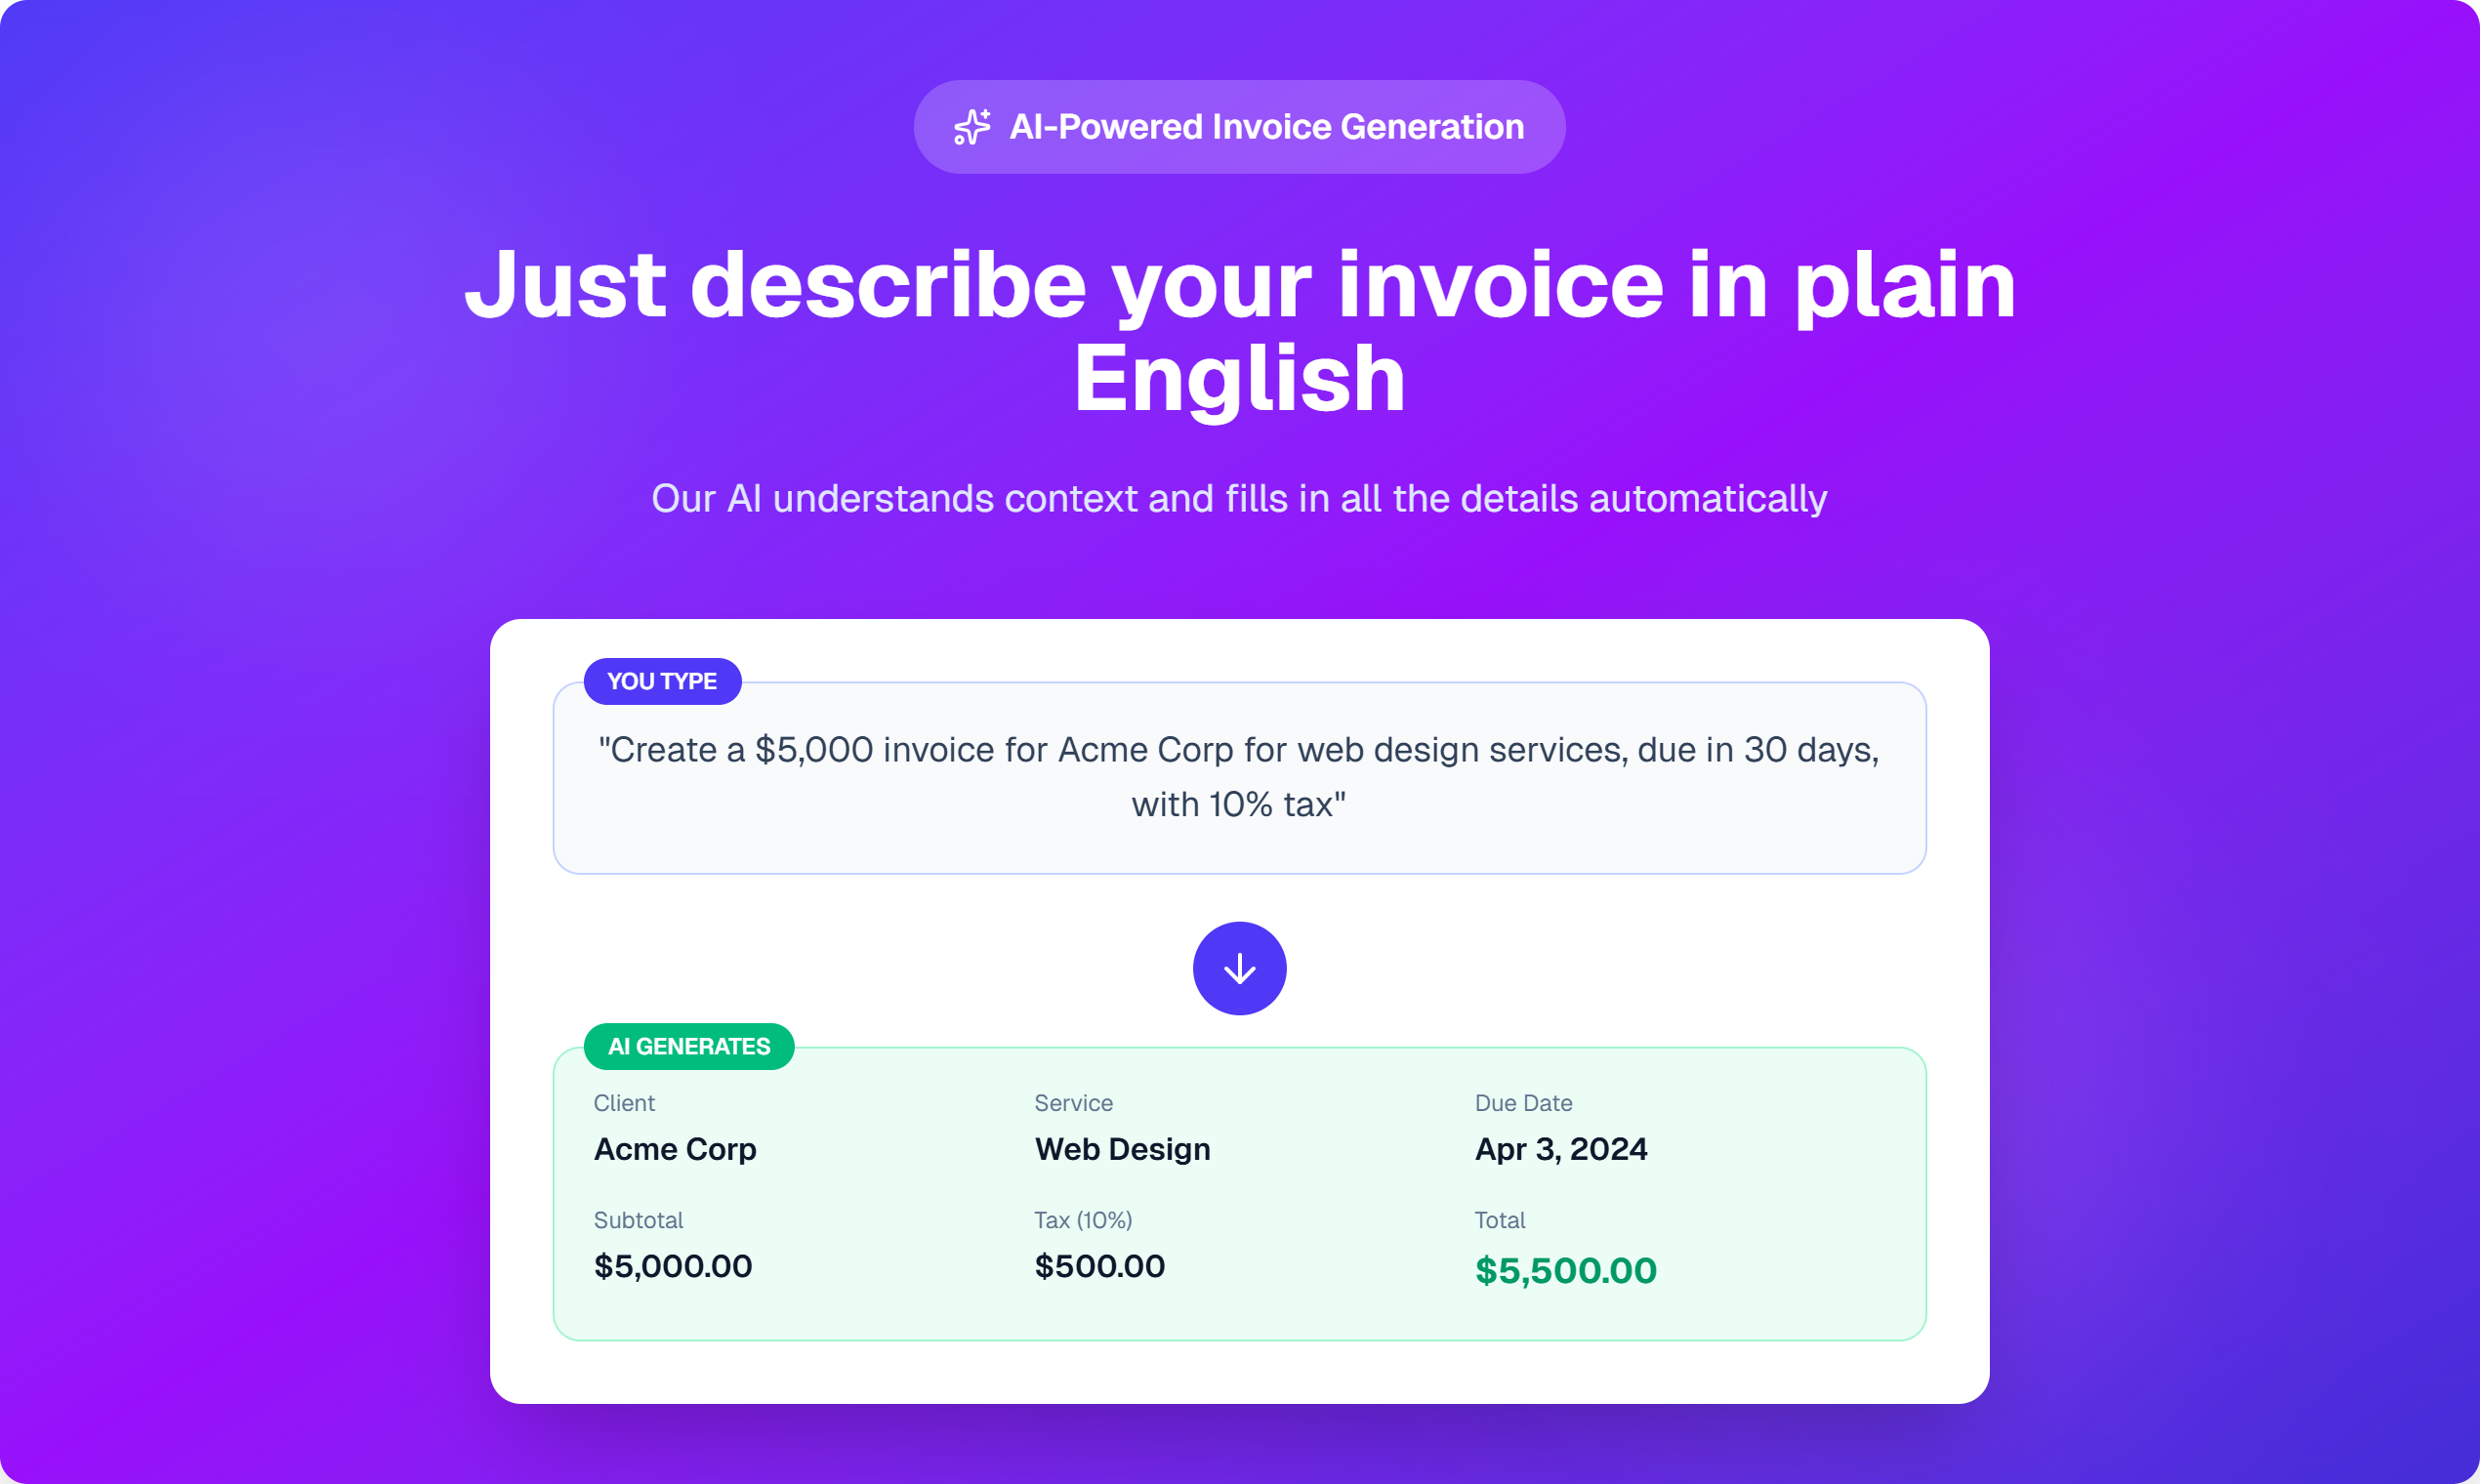Screen dimensions: 2480x1484
Task: Click the down arrow circle icon
Action: [x=1239, y=968]
